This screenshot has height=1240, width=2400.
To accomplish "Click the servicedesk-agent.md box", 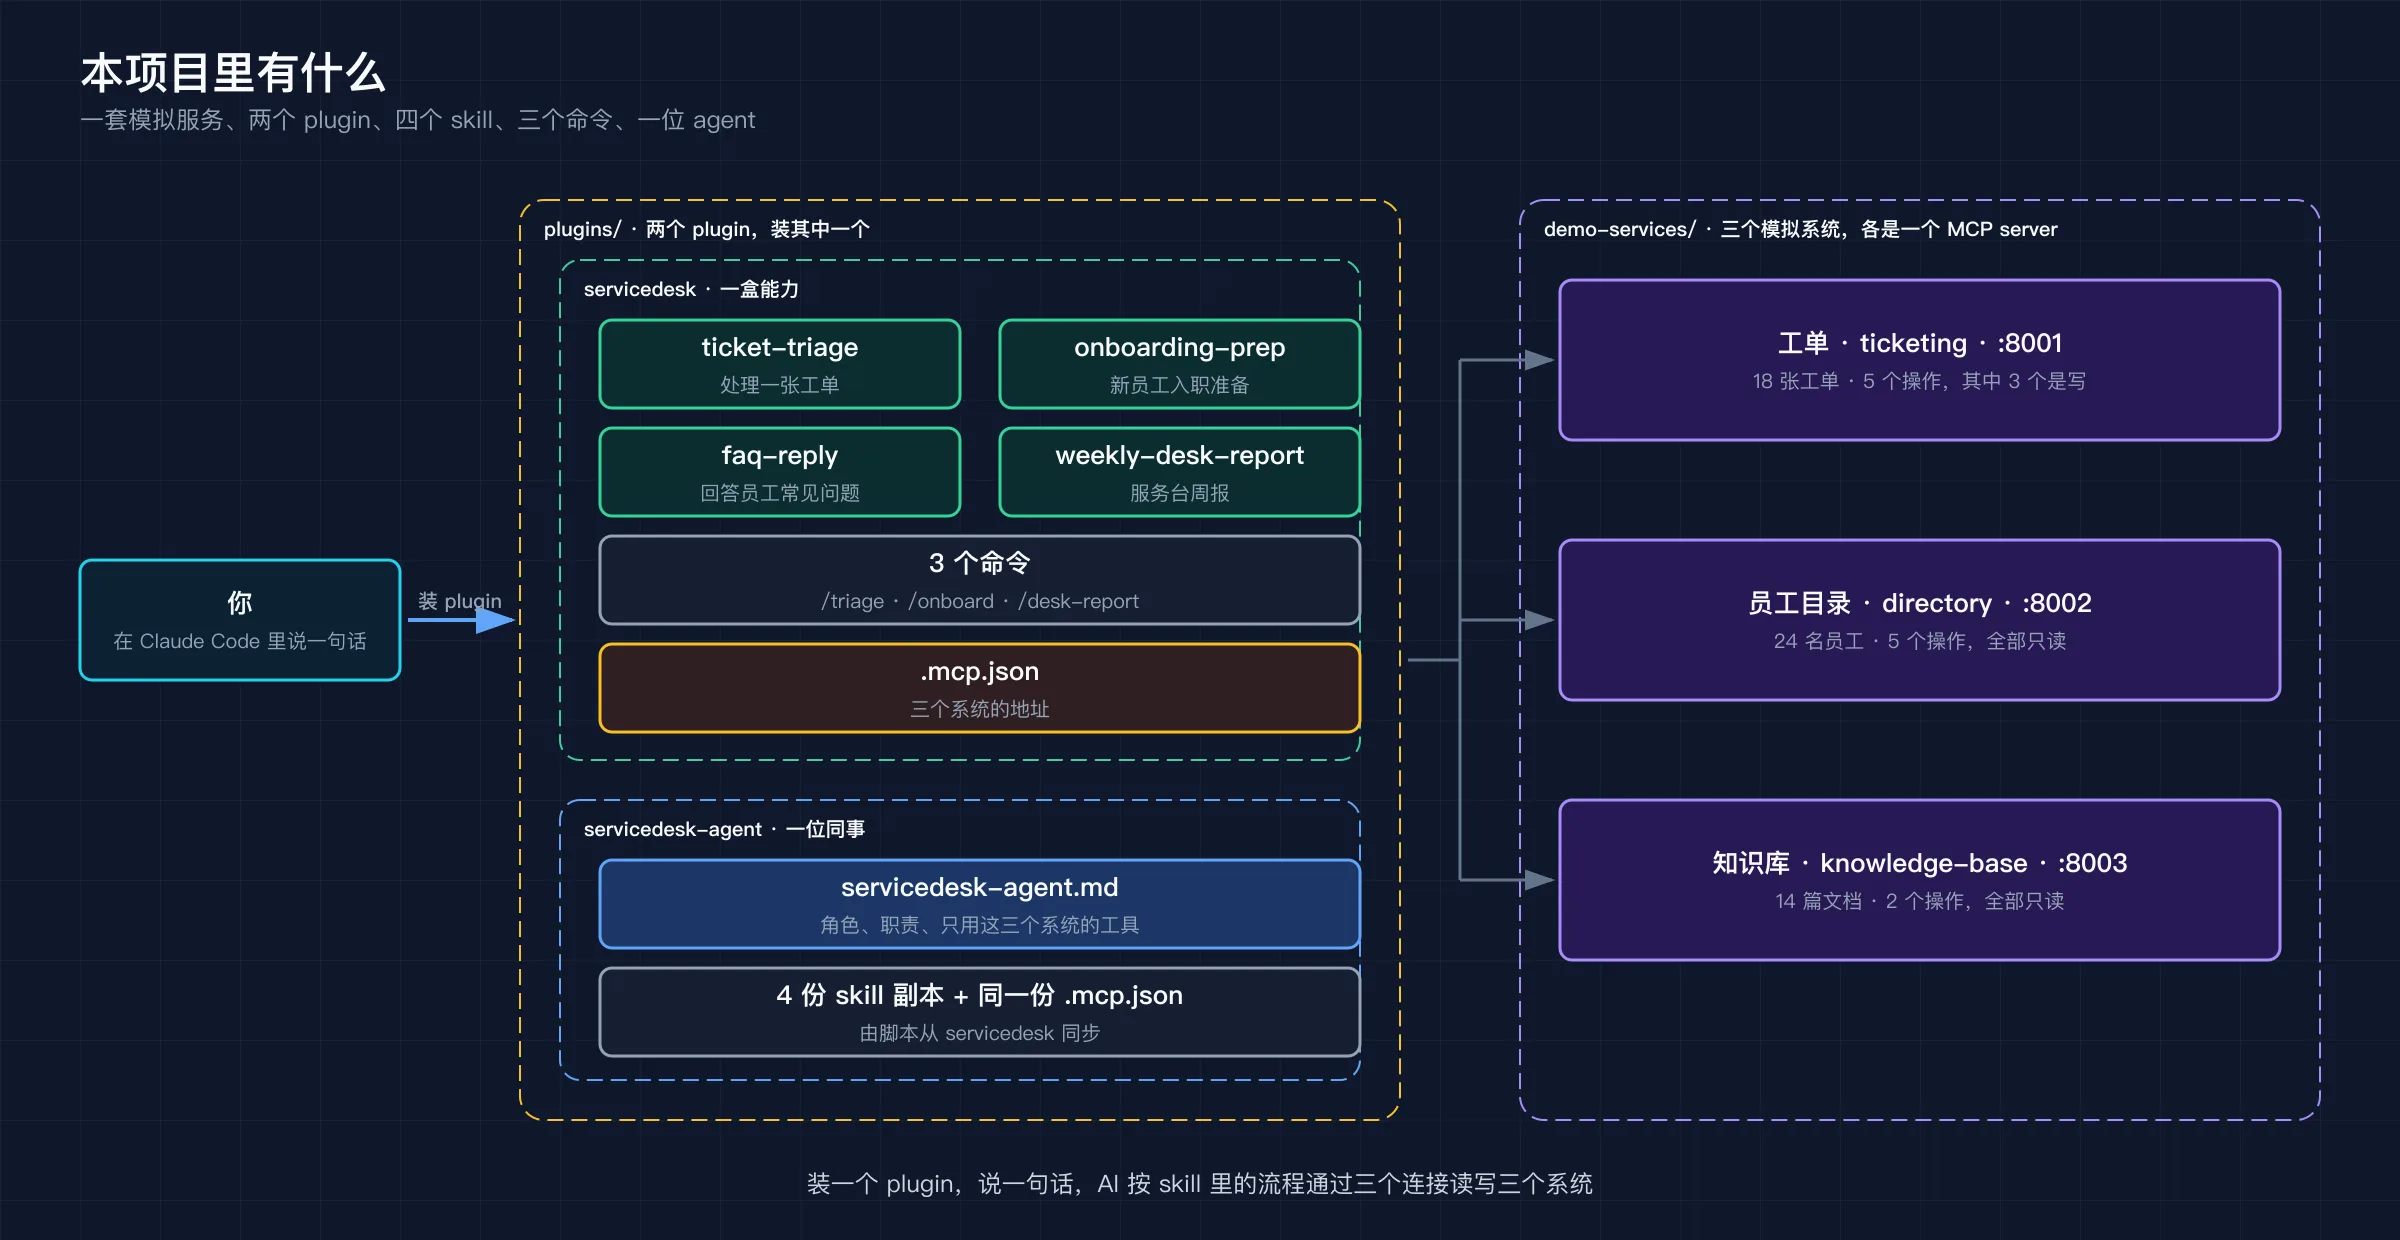I will tap(980, 904).
